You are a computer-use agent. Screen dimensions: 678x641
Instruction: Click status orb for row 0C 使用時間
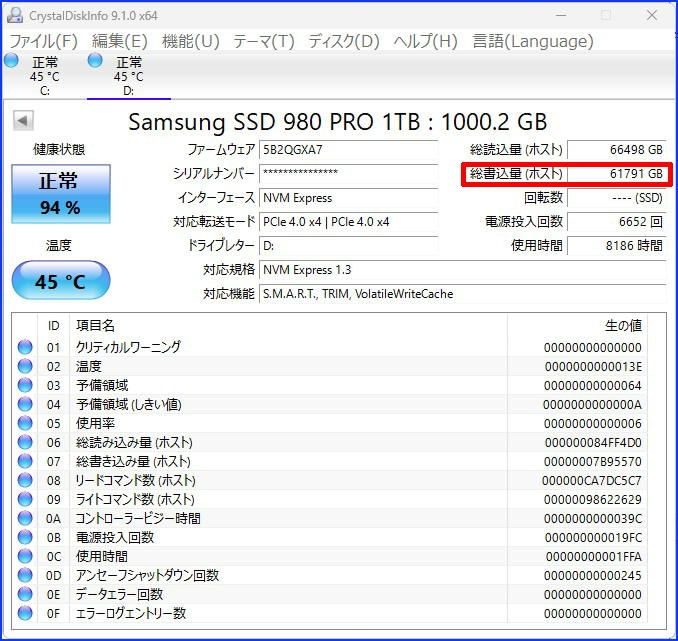tap(25, 556)
